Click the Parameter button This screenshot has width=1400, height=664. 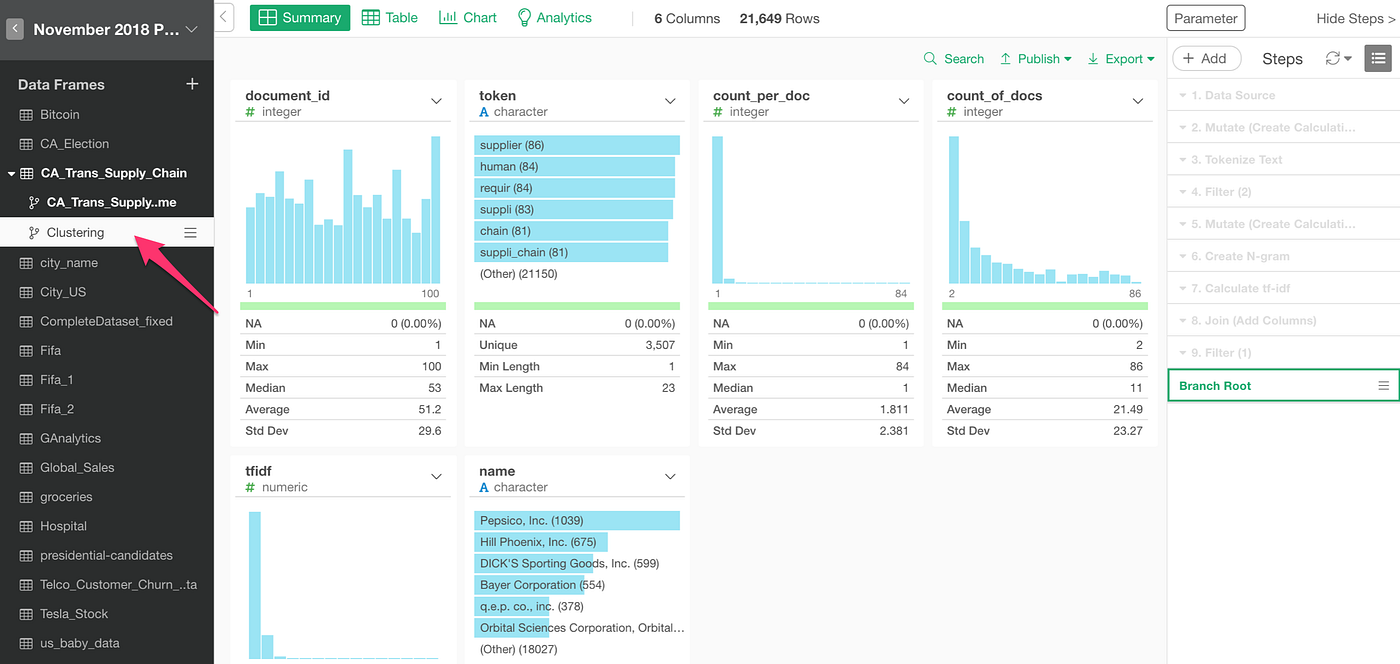[1206, 17]
